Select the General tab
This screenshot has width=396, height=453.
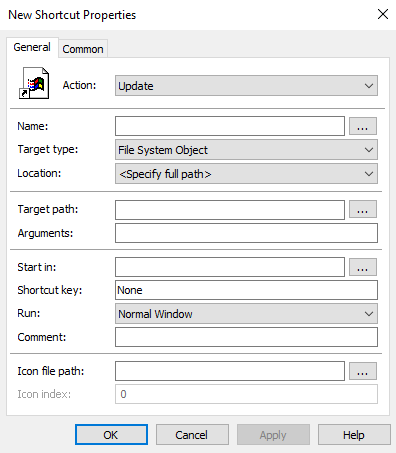pyautogui.click(x=32, y=47)
